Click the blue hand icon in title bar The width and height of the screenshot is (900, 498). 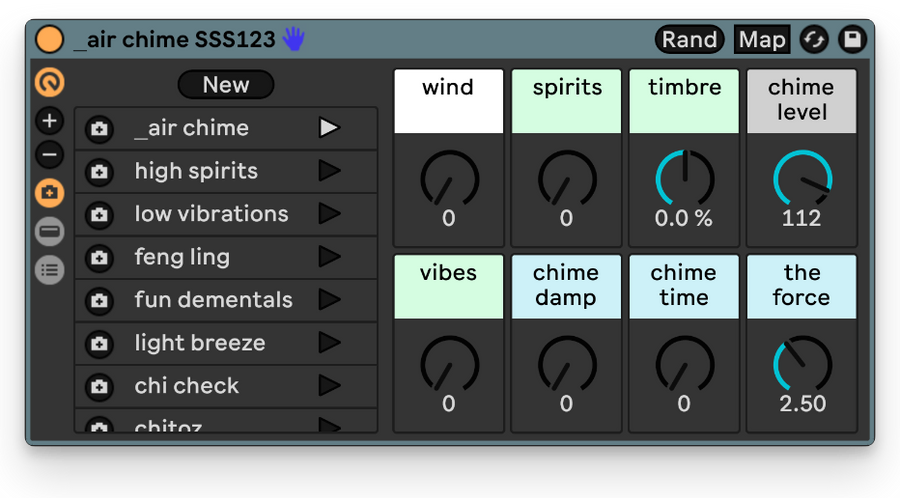[294, 39]
